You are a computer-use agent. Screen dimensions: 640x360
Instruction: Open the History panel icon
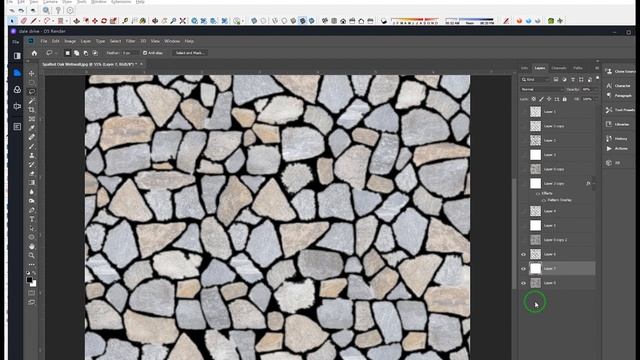coord(609,139)
